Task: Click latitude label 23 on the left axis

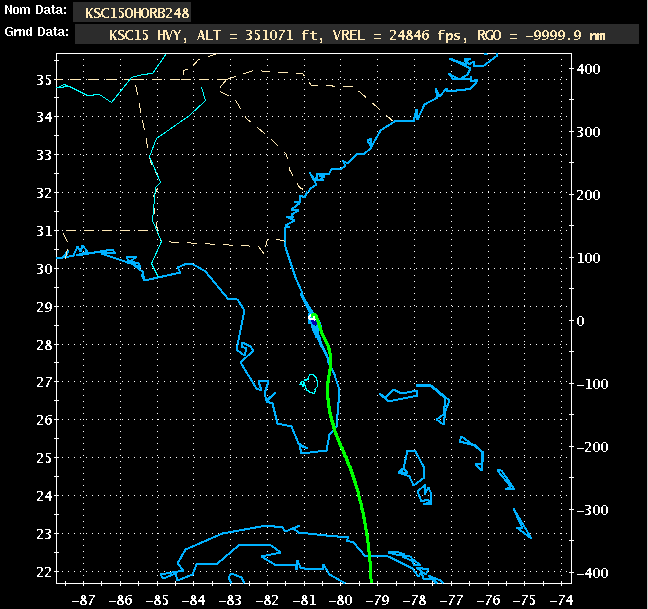Action: tap(44, 535)
